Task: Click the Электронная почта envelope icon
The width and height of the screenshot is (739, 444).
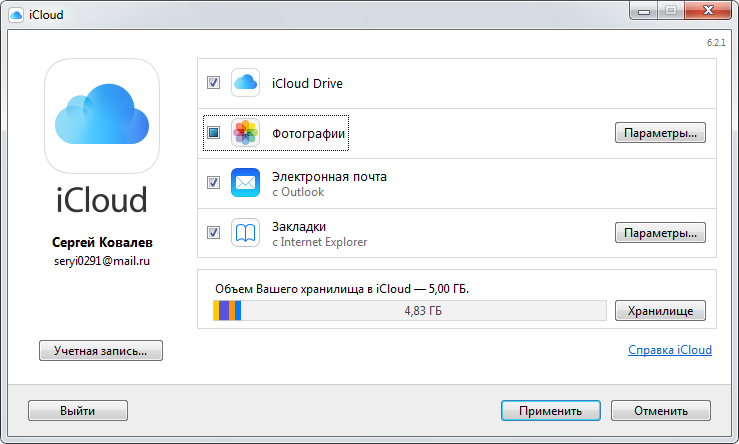Action: (245, 182)
